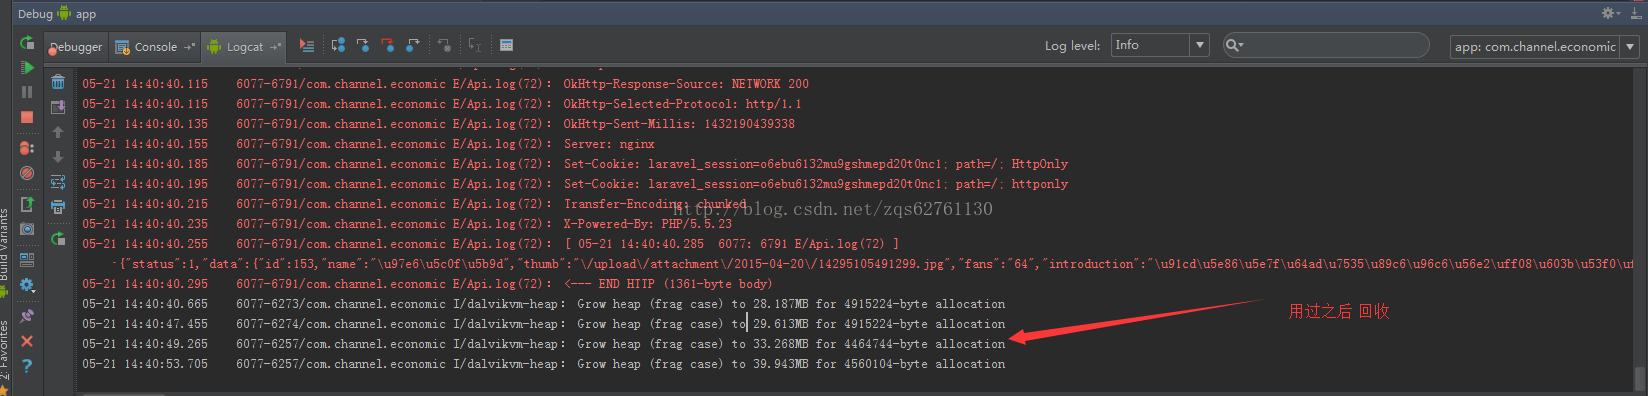Screen dimensions: 1648x396
Task: Click the Step Over toolbar icon
Action: 338,45
